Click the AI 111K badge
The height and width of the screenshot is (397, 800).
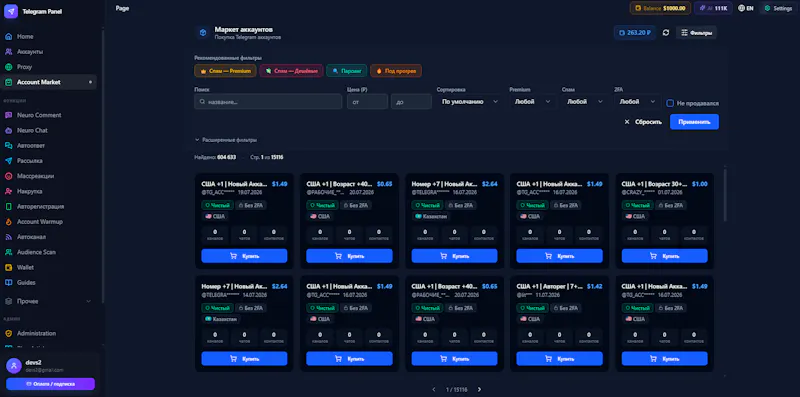point(714,8)
